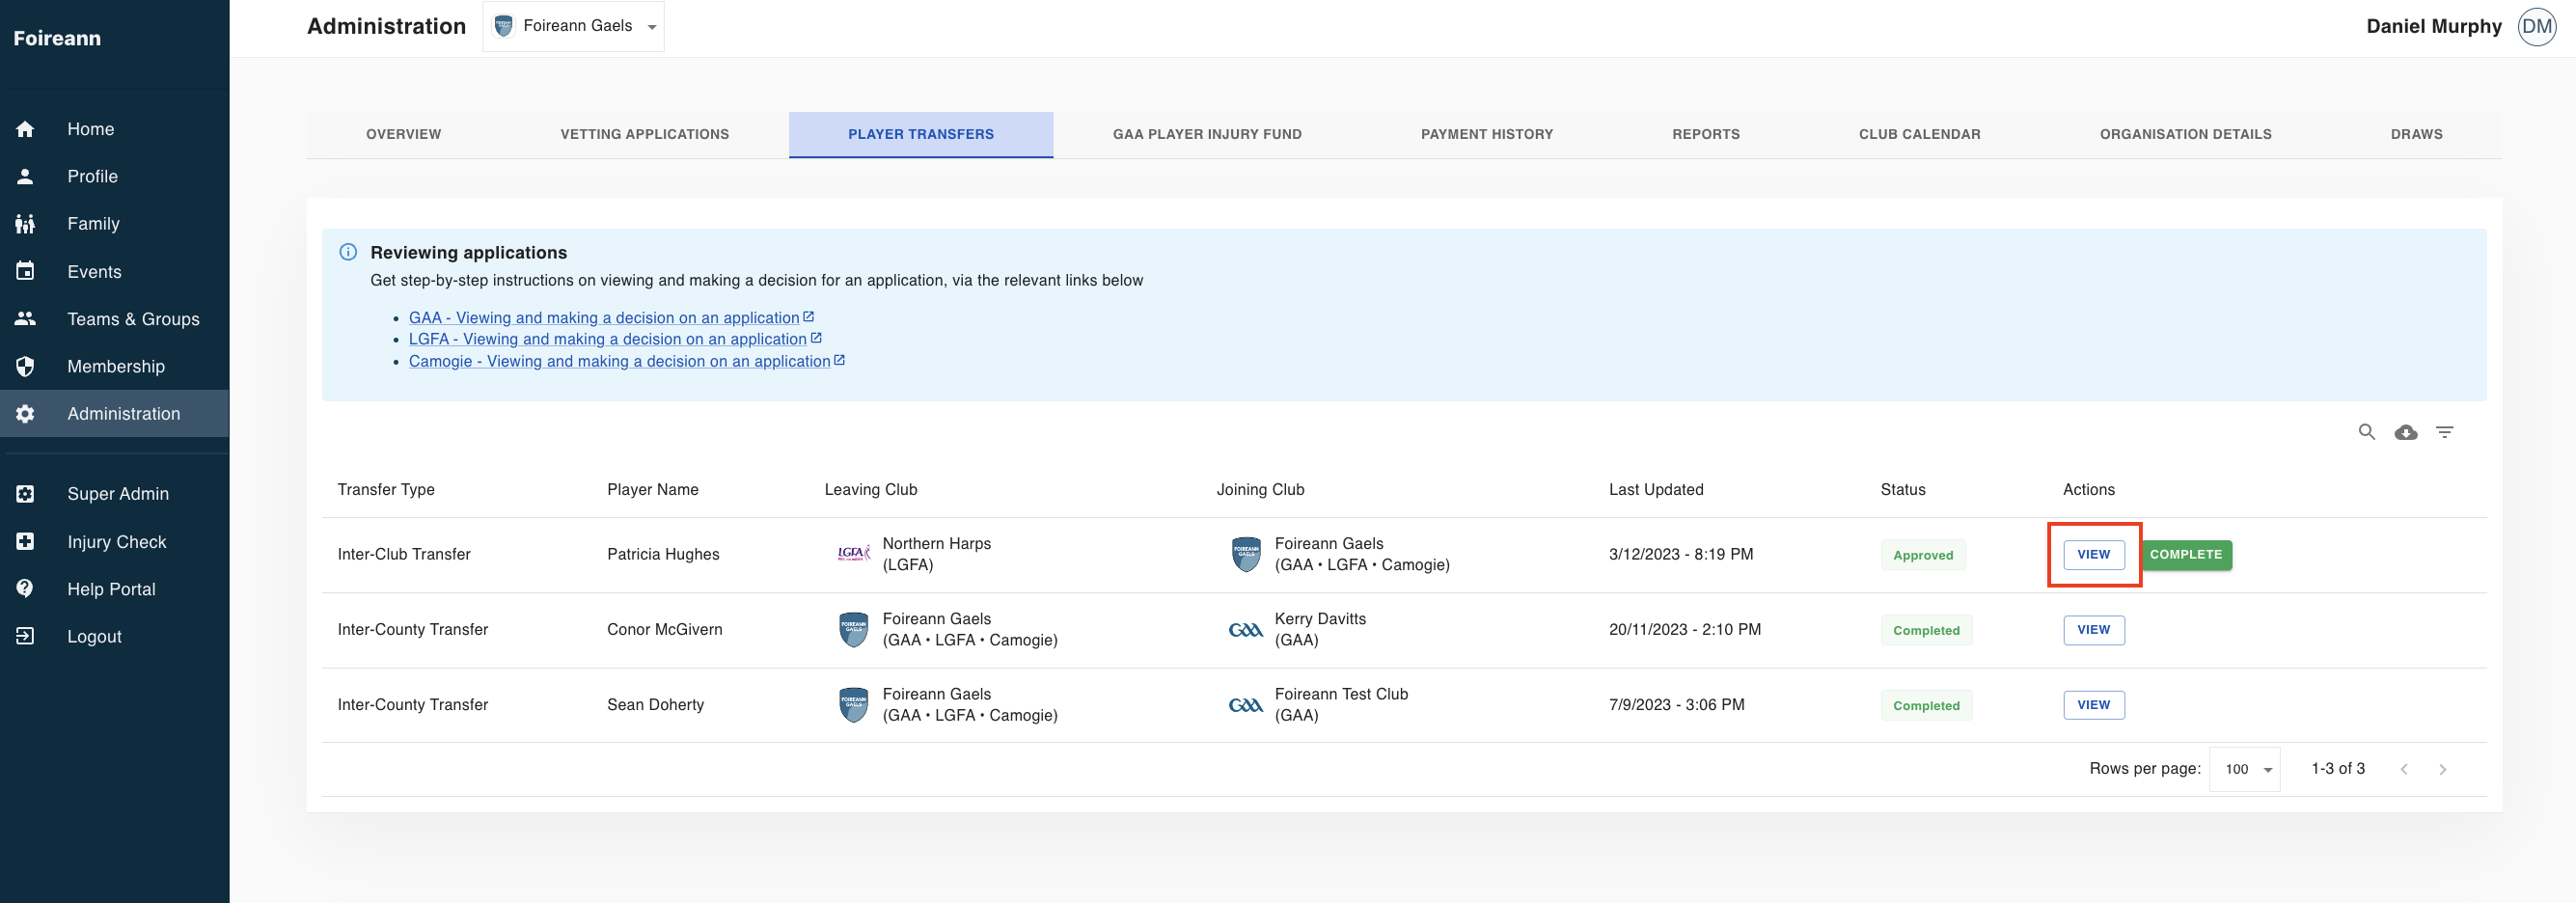
Task: Click the Inter-Club Transfer cell
Action: (x=404, y=554)
